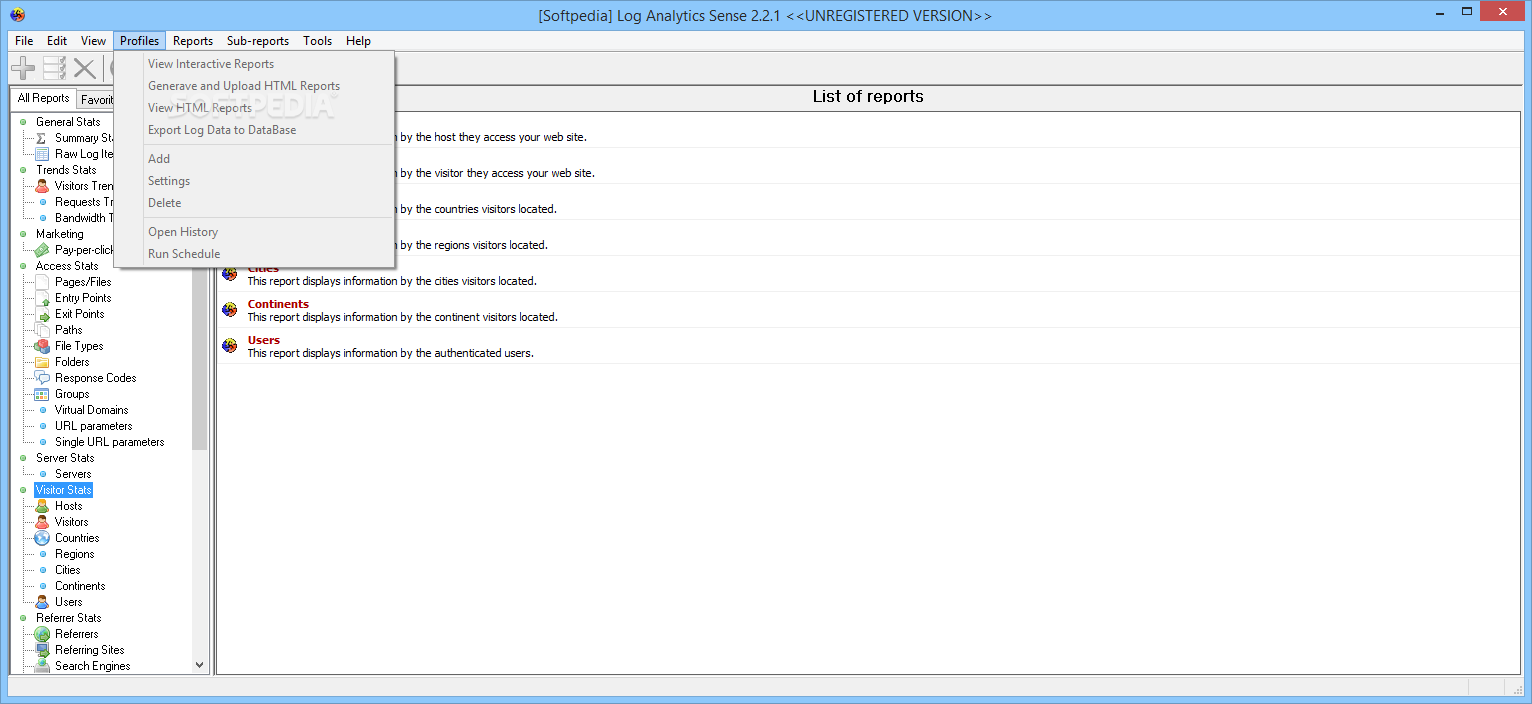1532x704 pixels.
Task: Click the Search Engines icon in tree
Action: coord(42,666)
